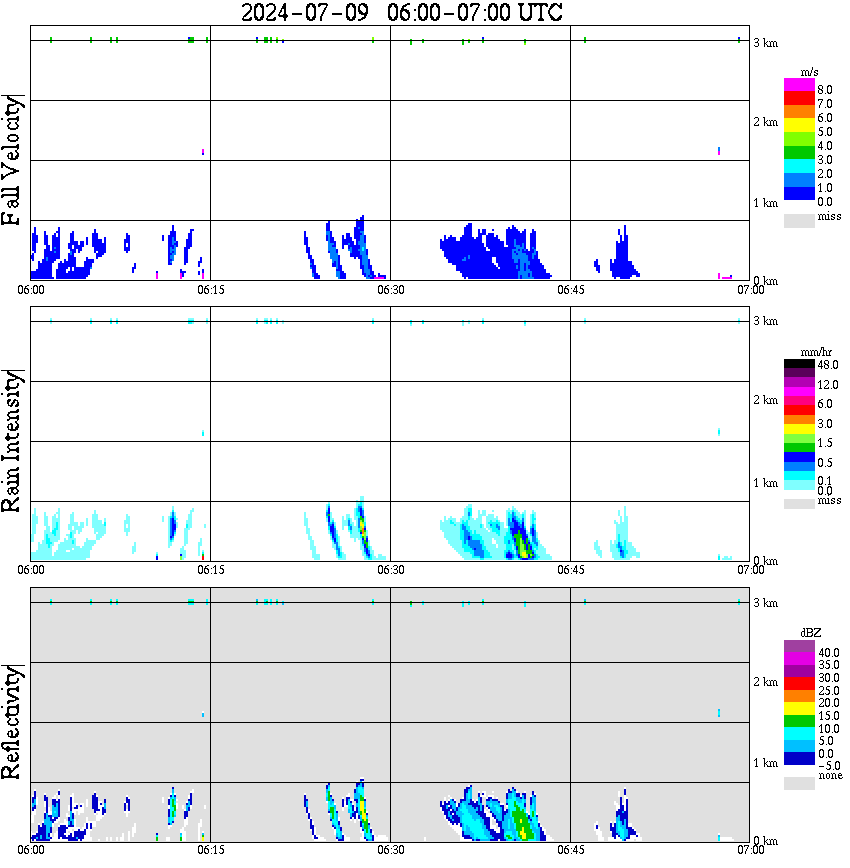This screenshot has height=868, width=850.
Task: Click the 'dBZ' unit label on the legend
Action: point(811,633)
